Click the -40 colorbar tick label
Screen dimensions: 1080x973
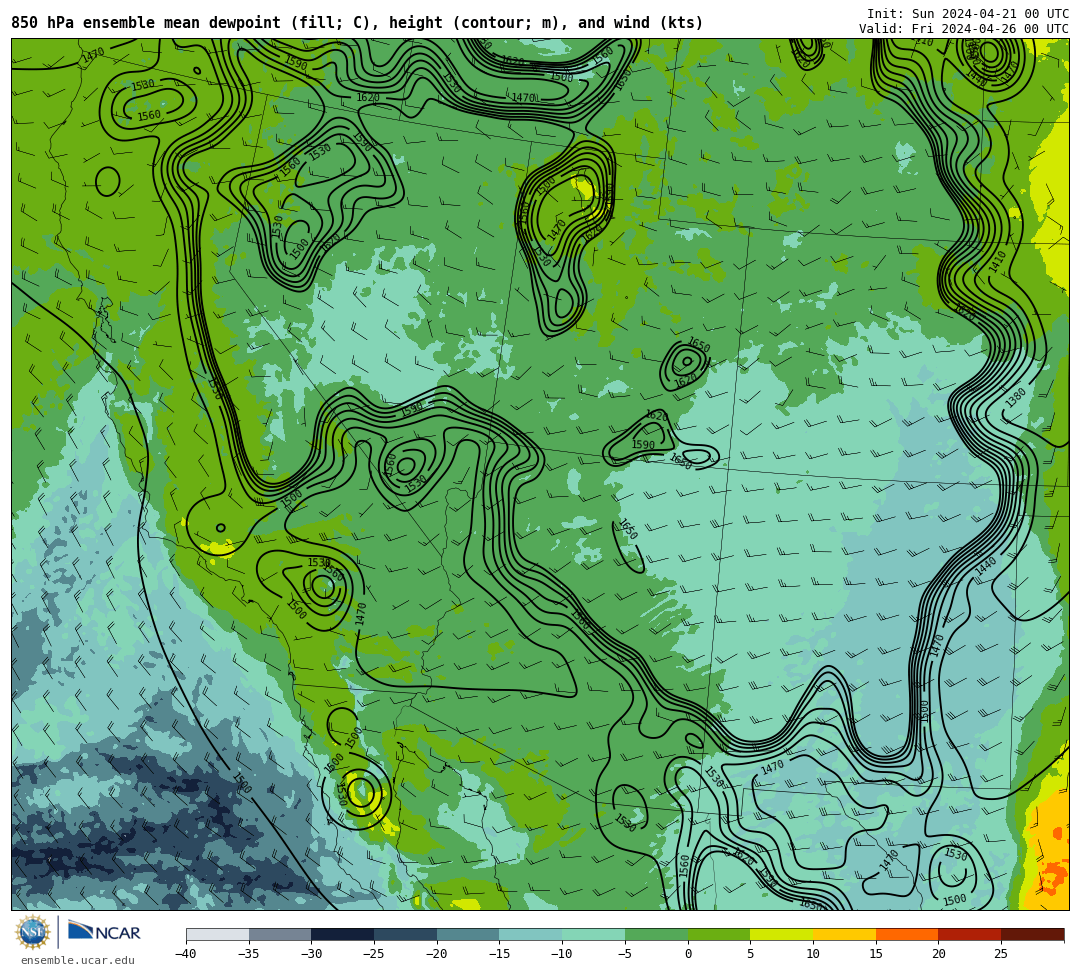coord(186,954)
